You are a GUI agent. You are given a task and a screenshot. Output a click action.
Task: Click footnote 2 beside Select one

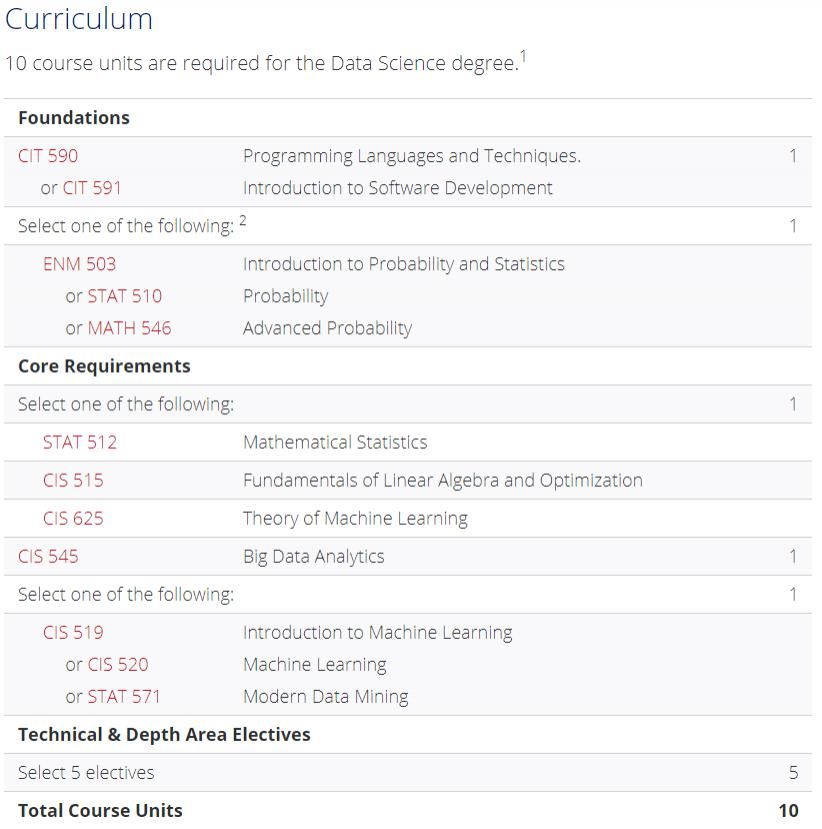[243, 220]
